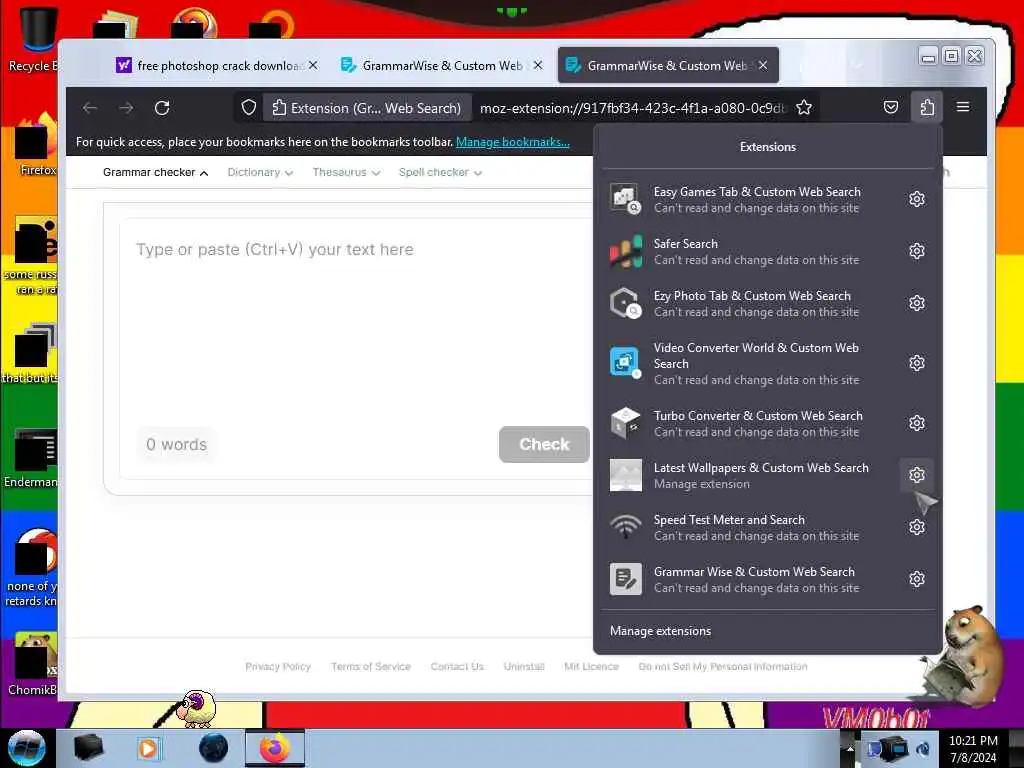The height and width of the screenshot is (768, 1024).
Task: Reload the current page
Action: (x=162, y=108)
